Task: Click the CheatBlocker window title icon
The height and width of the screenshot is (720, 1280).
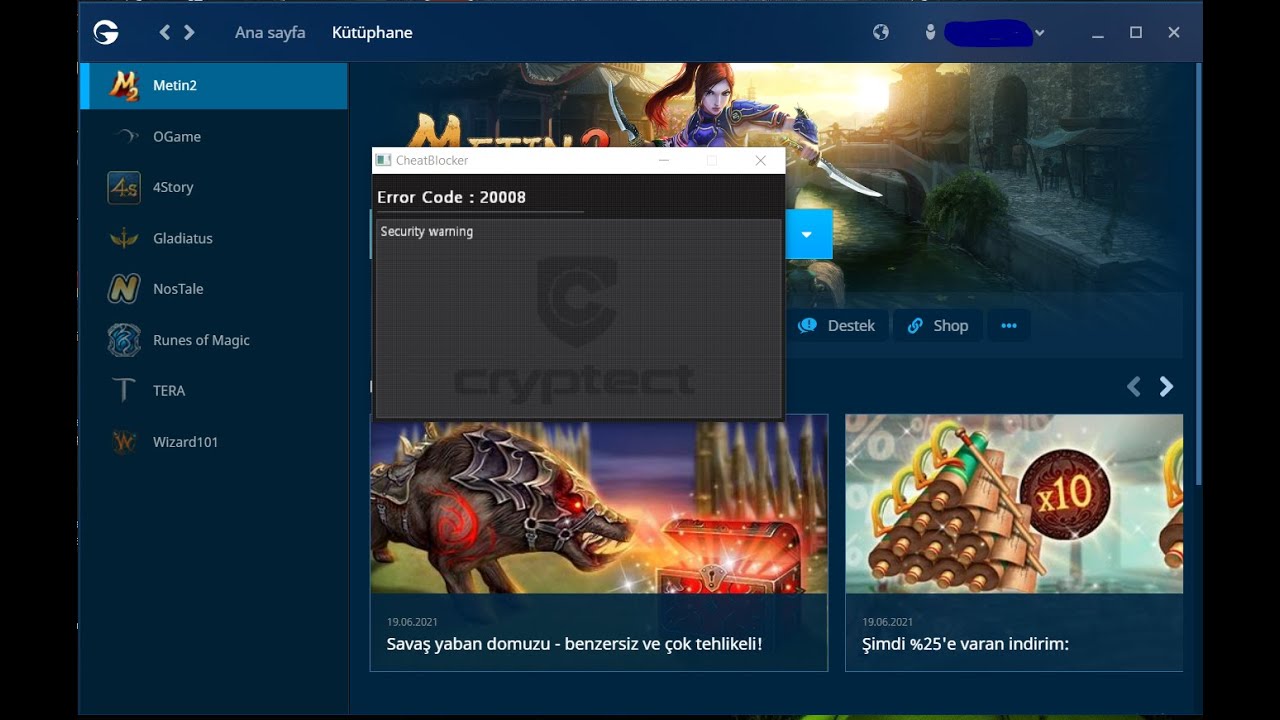Action: [382, 160]
